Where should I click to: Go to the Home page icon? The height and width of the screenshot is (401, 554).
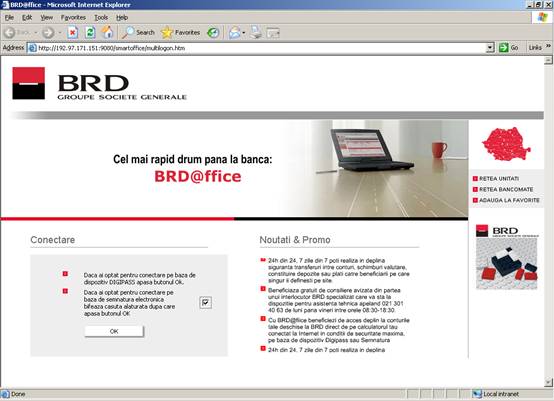point(108,33)
